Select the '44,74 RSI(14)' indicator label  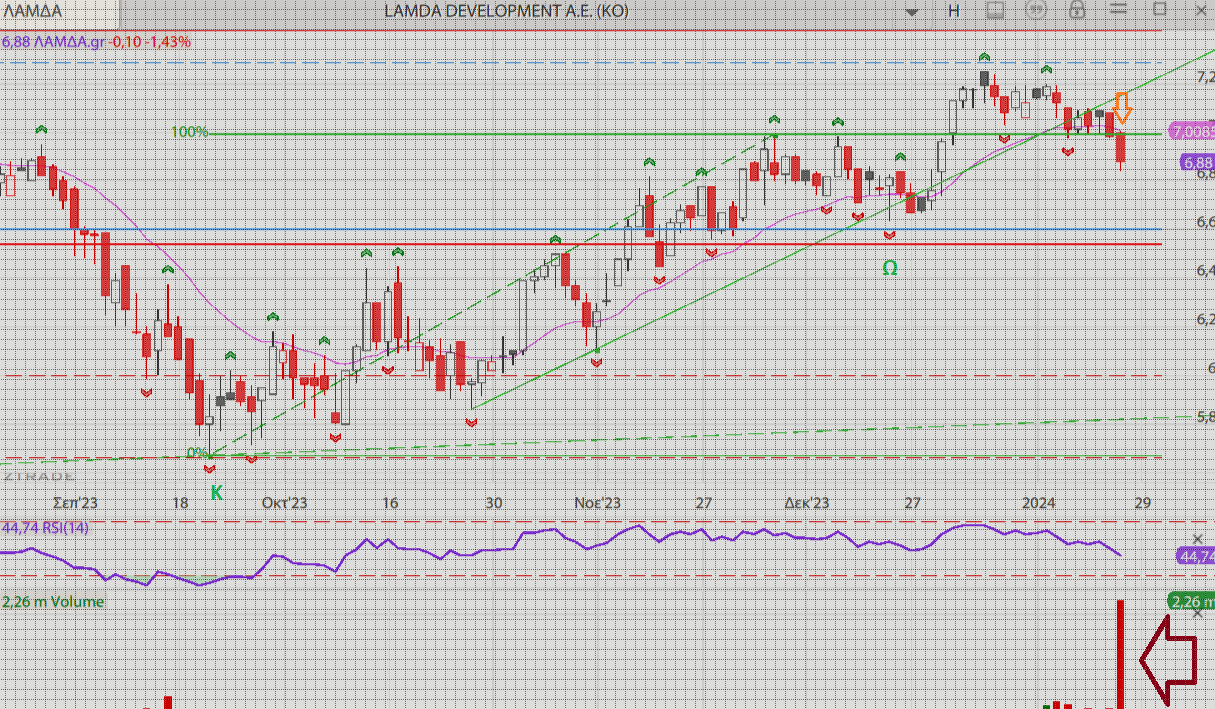pos(45,527)
